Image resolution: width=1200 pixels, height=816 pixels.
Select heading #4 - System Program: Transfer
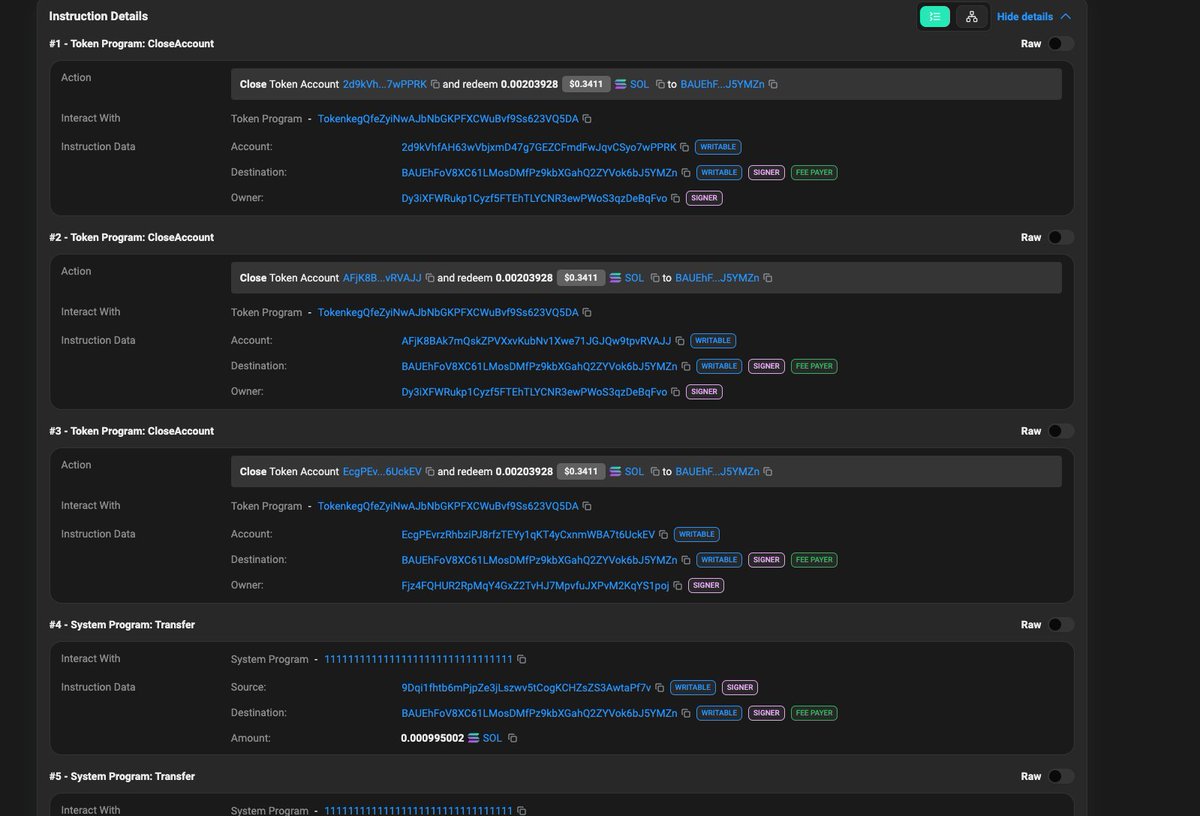click(122, 625)
